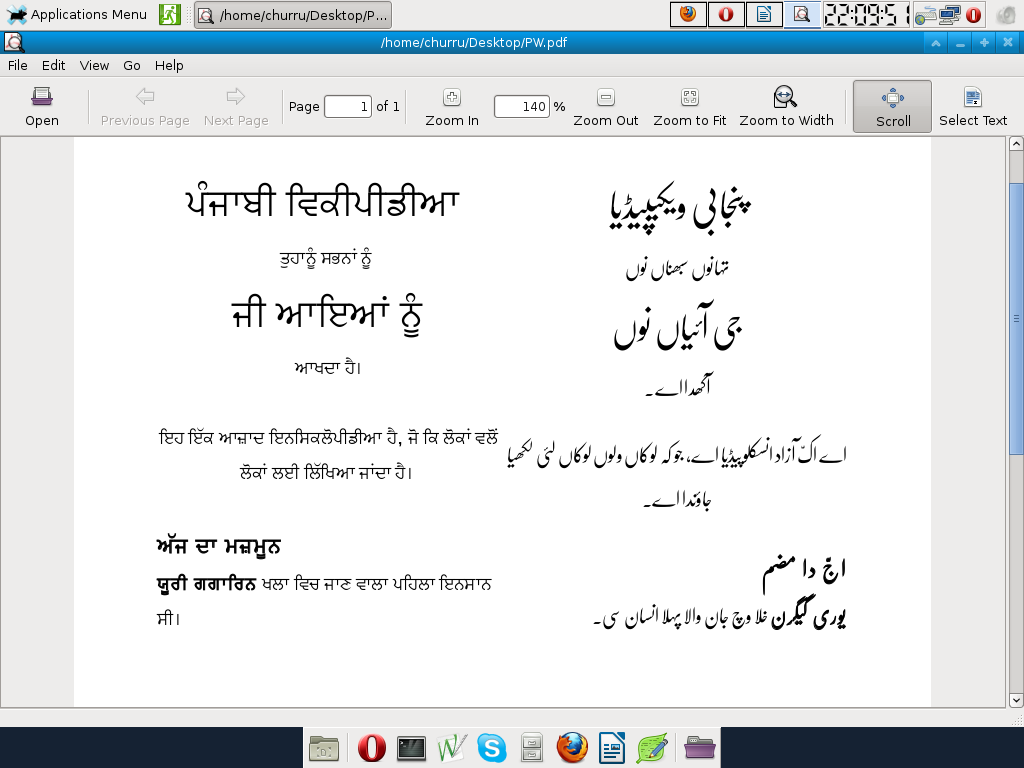Click the bold text 'ਯੂਰੀ ਗਗਾਰਿਨ'
This screenshot has height=768, width=1024.
coord(206,584)
